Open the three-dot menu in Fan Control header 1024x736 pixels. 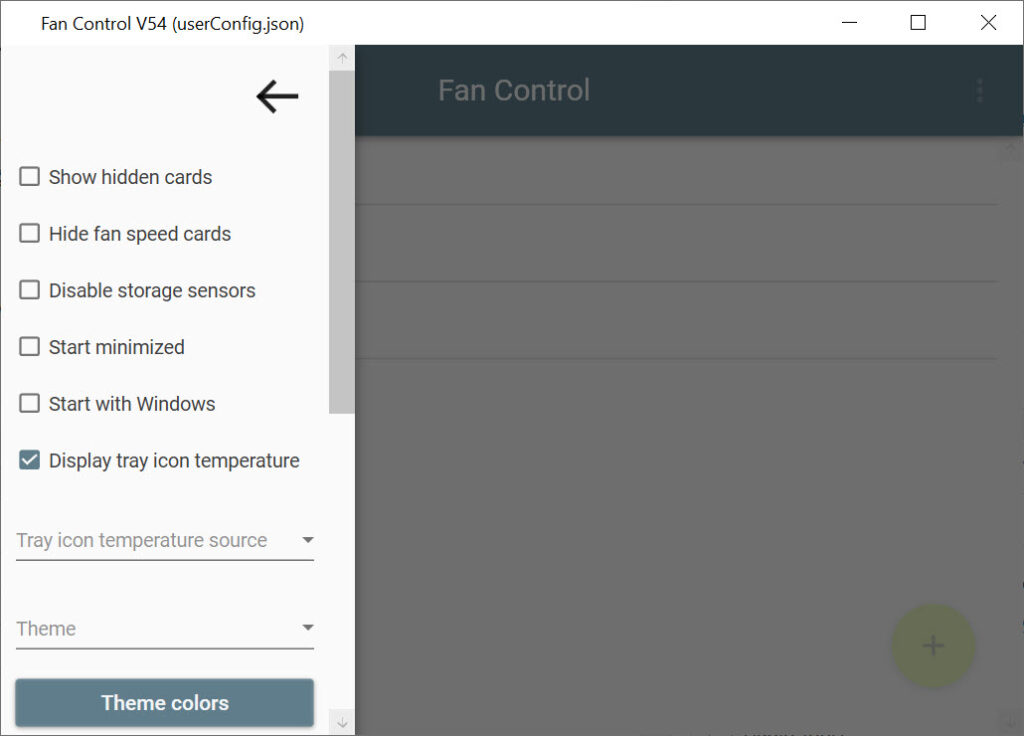(980, 91)
